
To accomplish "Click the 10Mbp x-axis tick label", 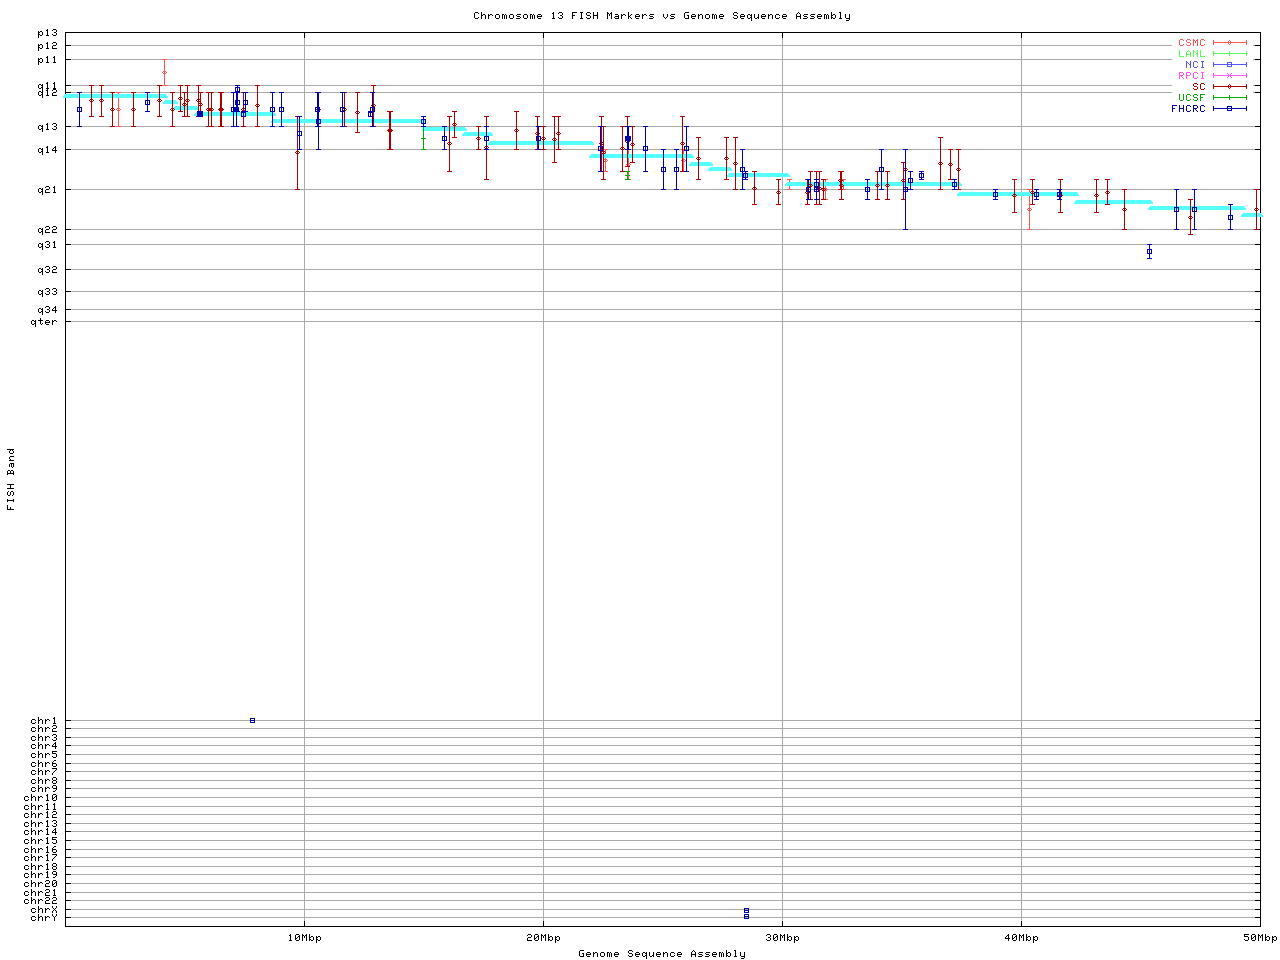I will (304, 937).
